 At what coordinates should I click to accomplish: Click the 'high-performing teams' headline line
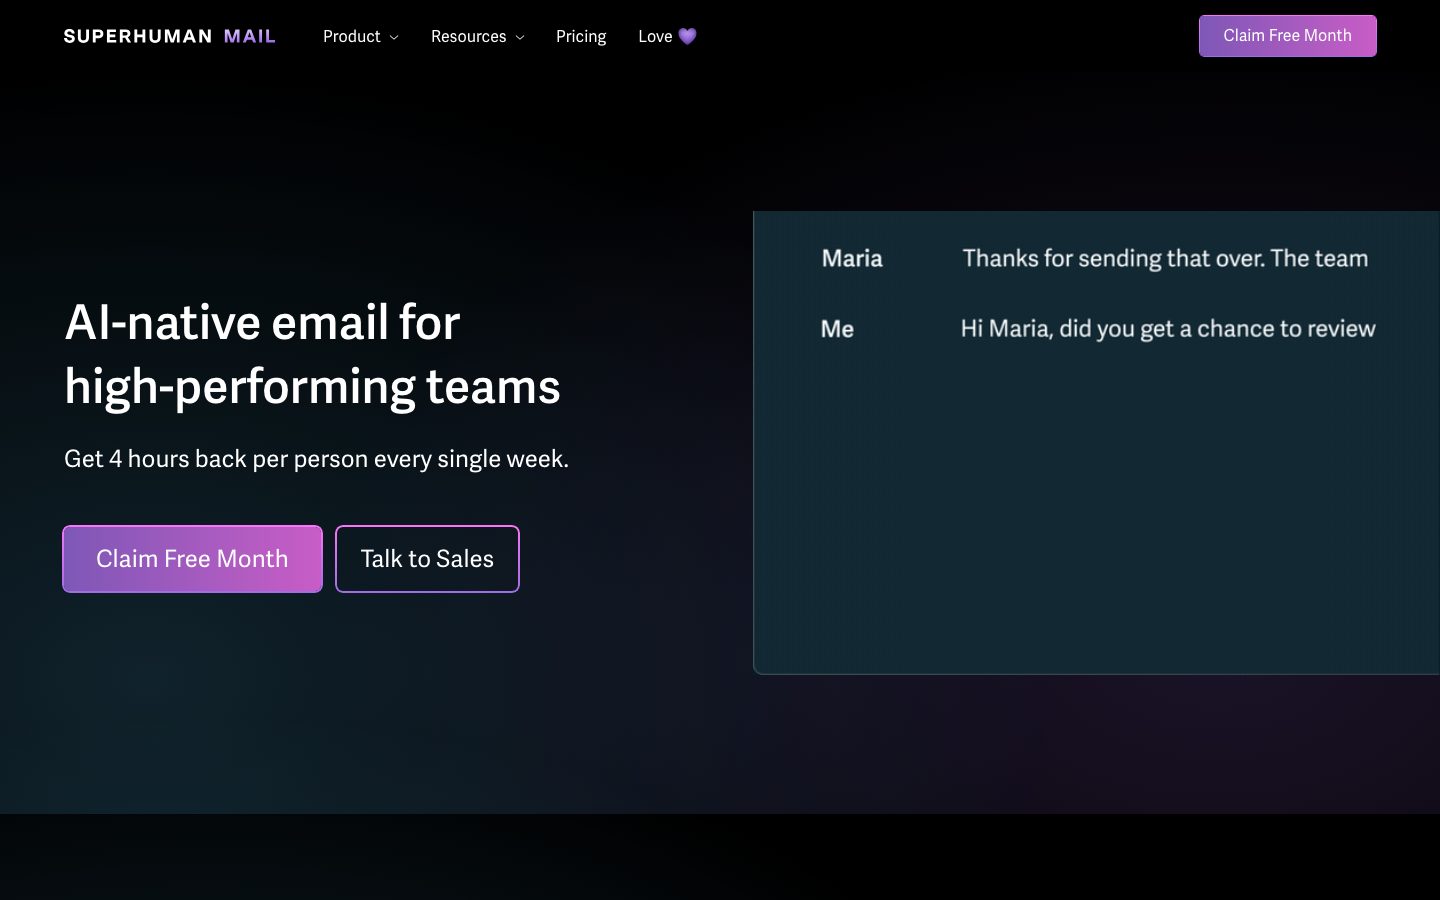click(x=312, y=387)
